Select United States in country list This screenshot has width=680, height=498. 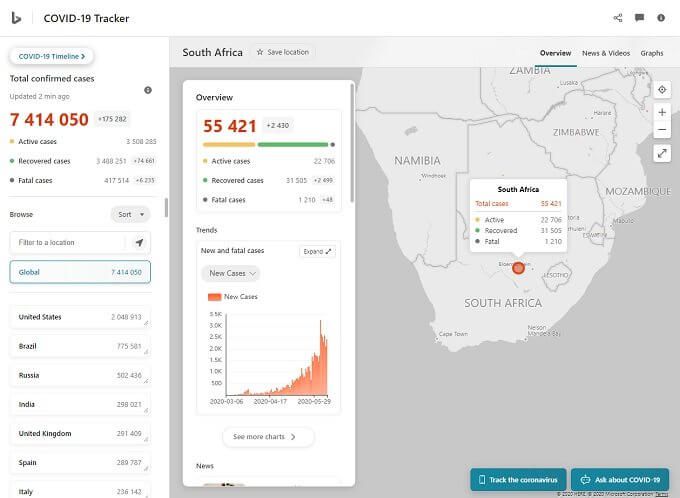(80, 317)
